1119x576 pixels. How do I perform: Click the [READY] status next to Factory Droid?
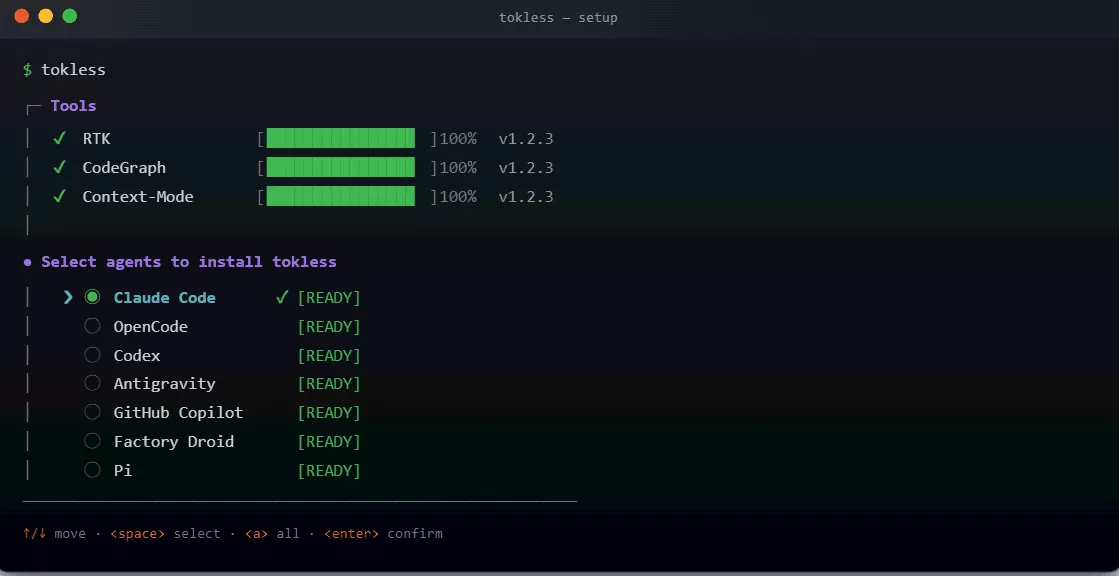329,442
